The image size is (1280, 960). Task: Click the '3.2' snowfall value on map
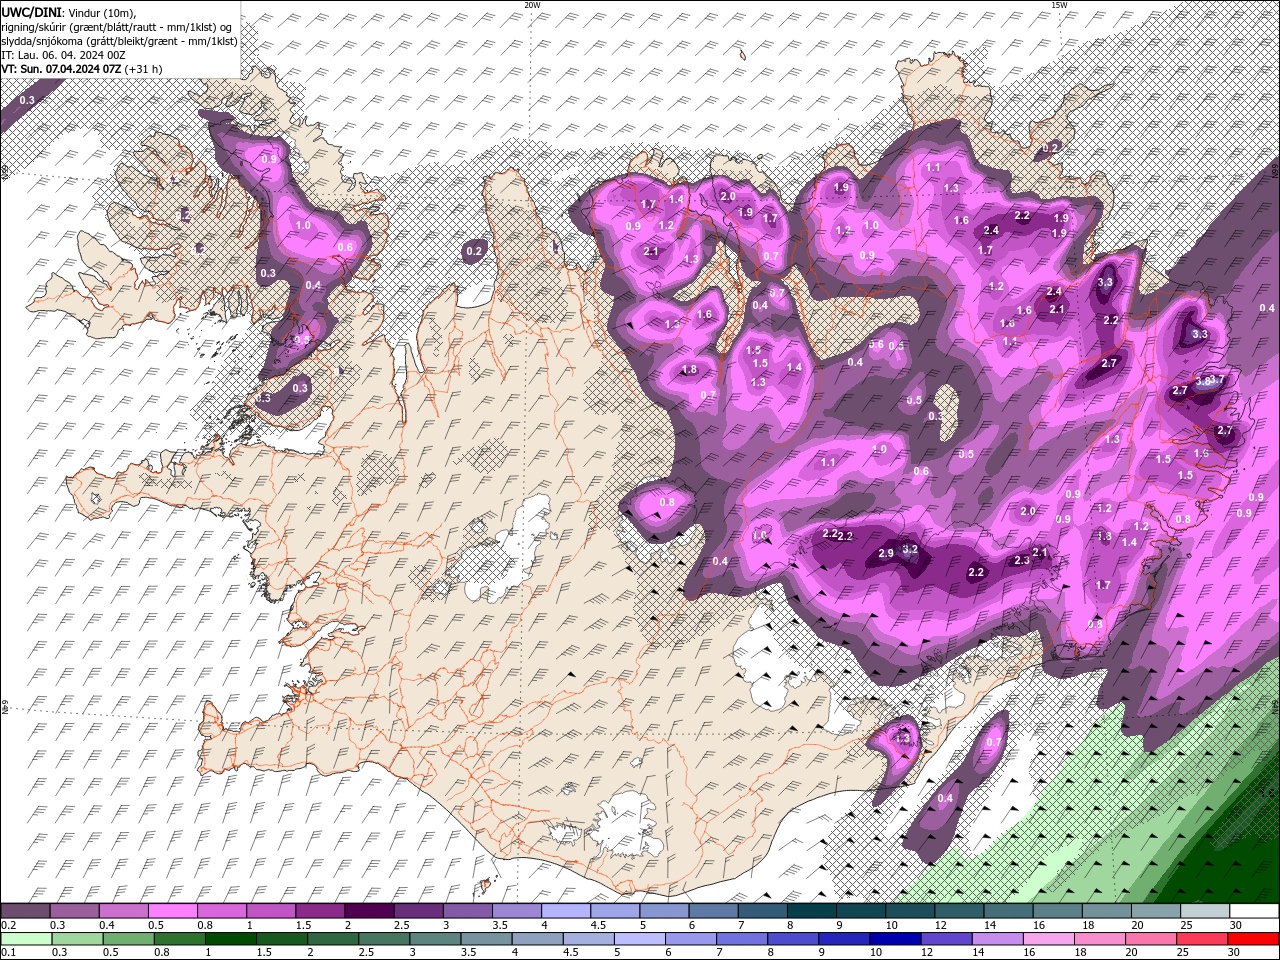[910, 549]
